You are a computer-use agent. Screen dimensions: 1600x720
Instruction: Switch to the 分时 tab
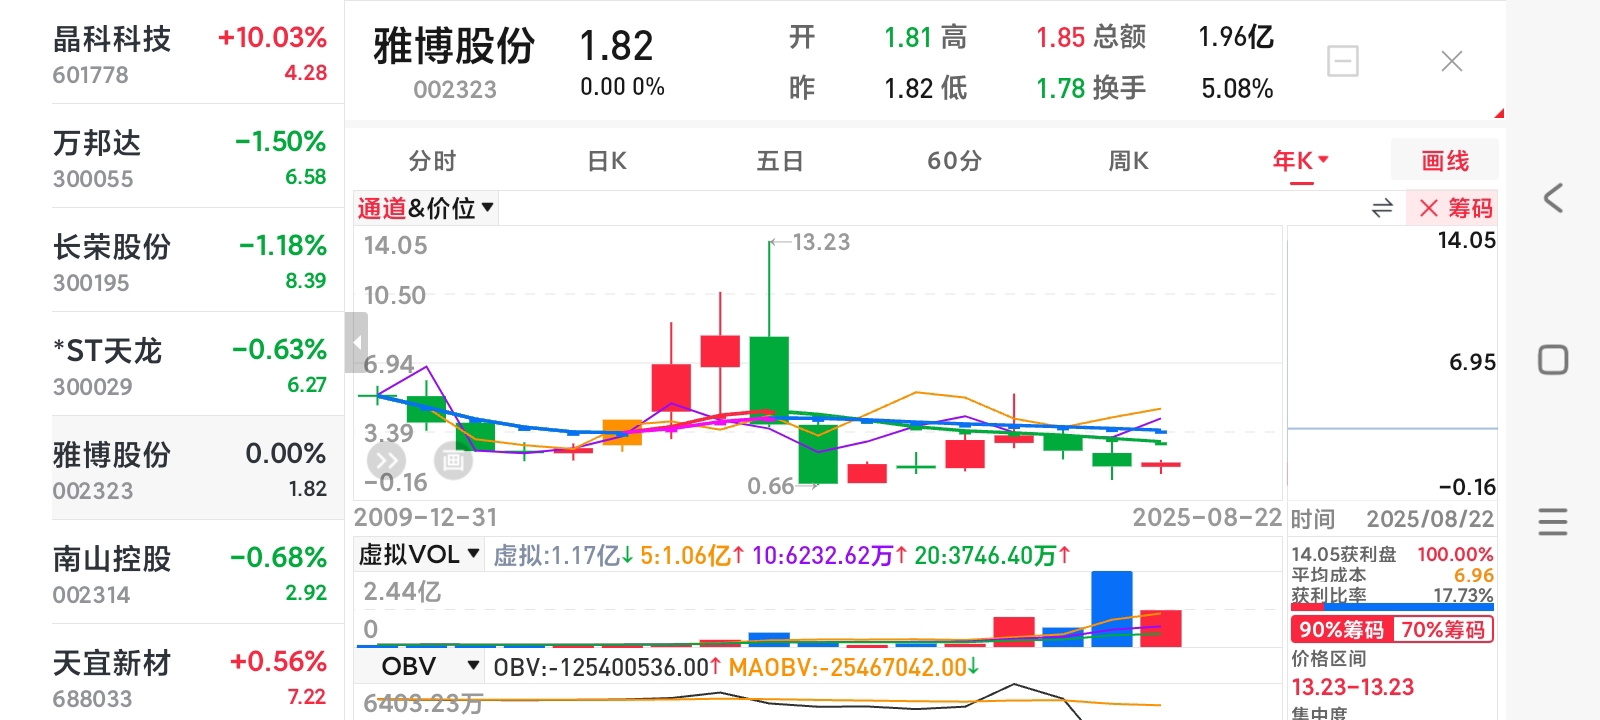pos(432,161)
